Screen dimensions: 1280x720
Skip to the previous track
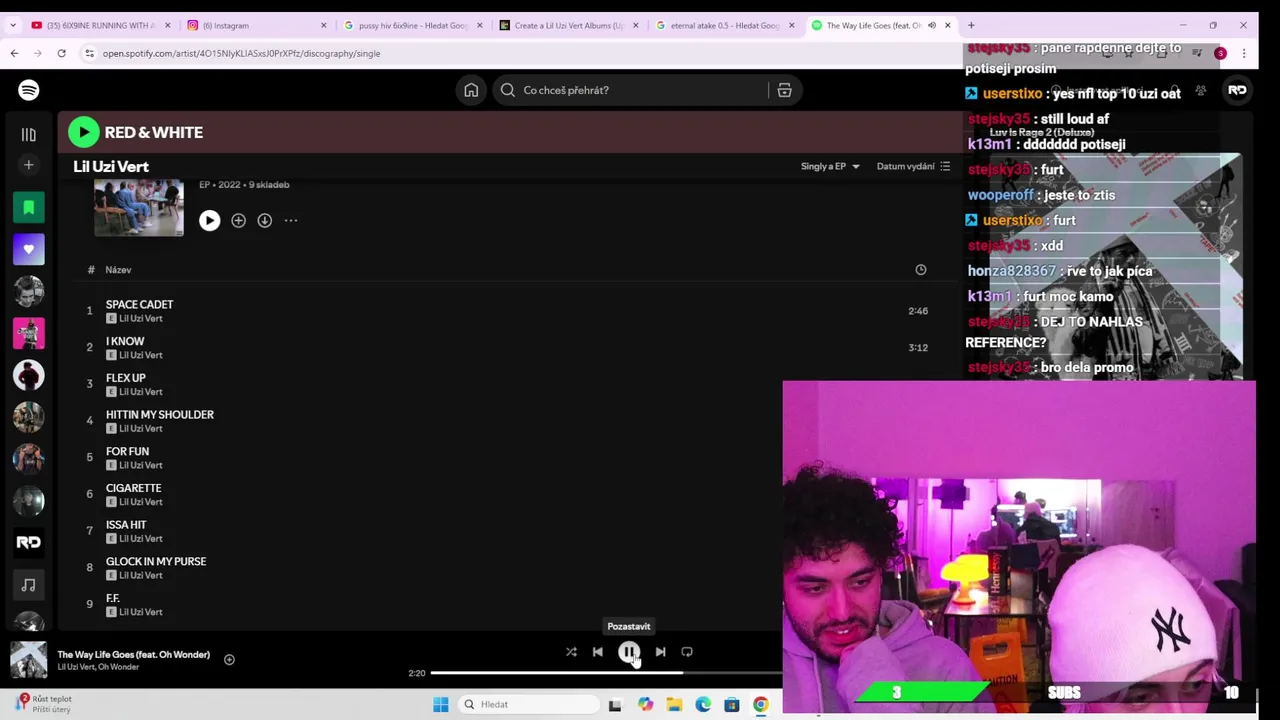[598, 652]
